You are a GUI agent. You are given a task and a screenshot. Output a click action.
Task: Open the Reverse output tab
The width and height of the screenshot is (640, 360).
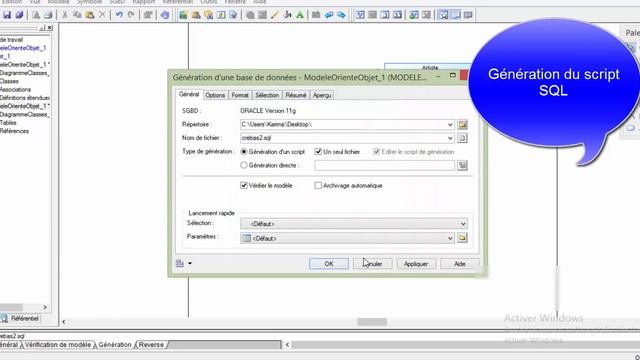(151, 345)
